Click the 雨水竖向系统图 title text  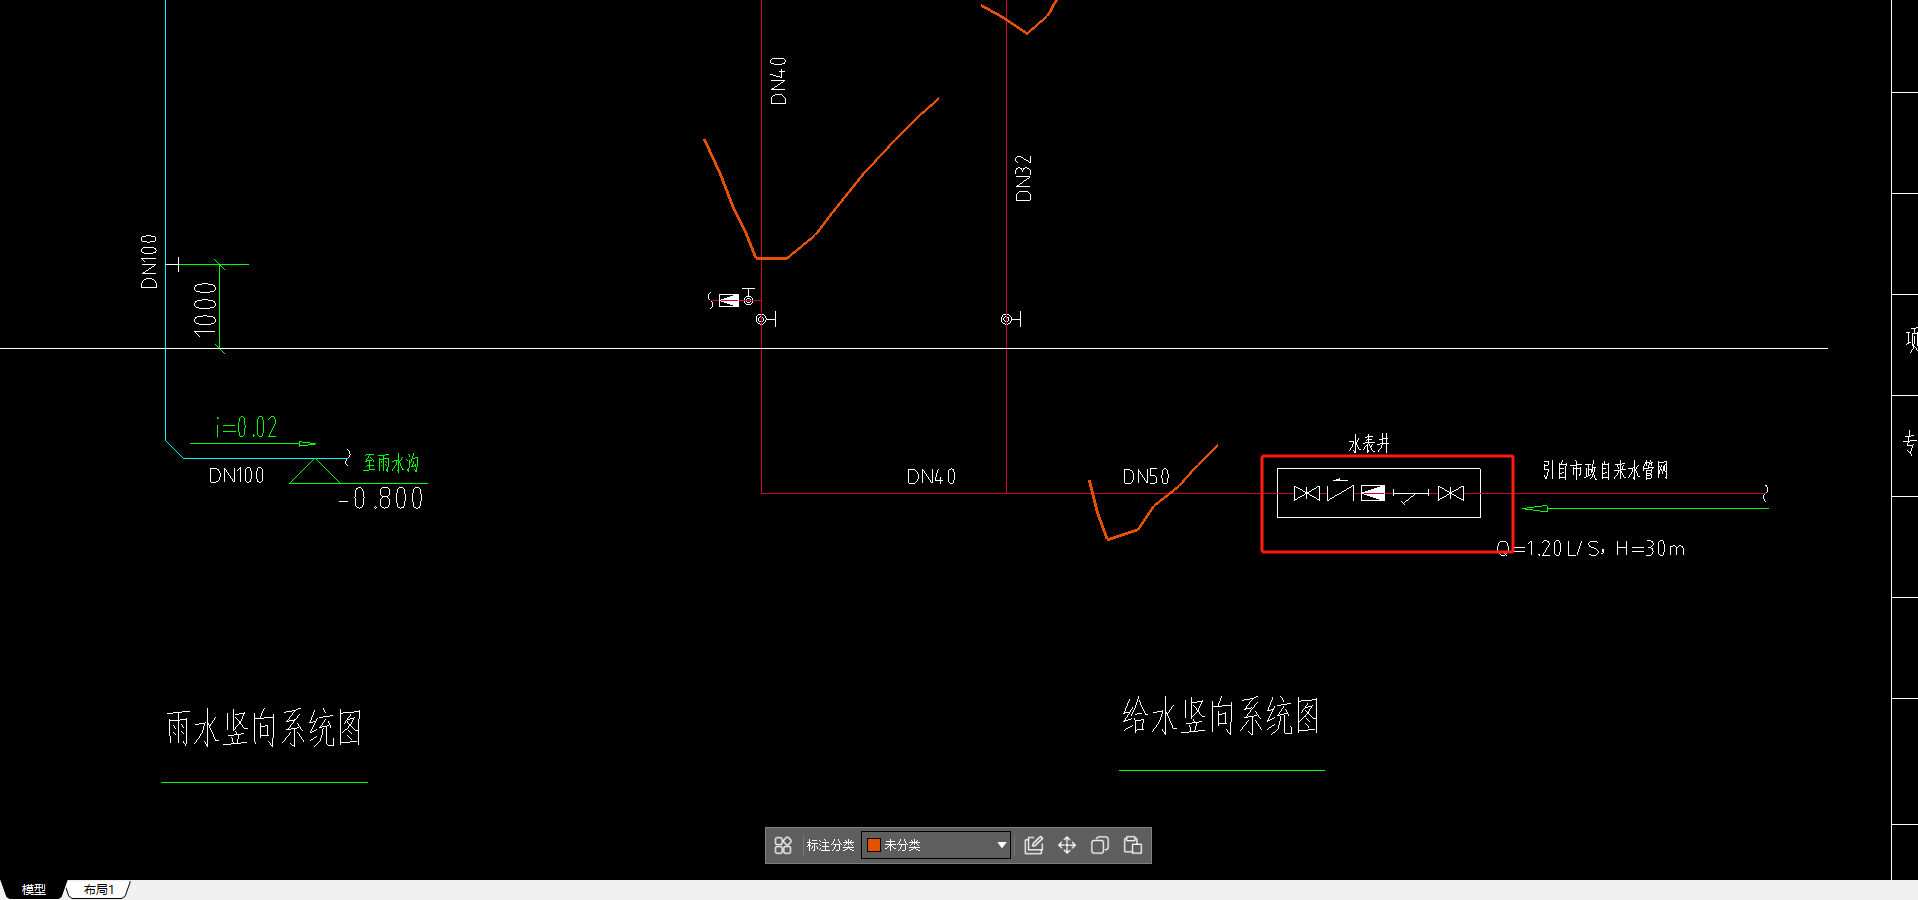(x=264, y=728)
